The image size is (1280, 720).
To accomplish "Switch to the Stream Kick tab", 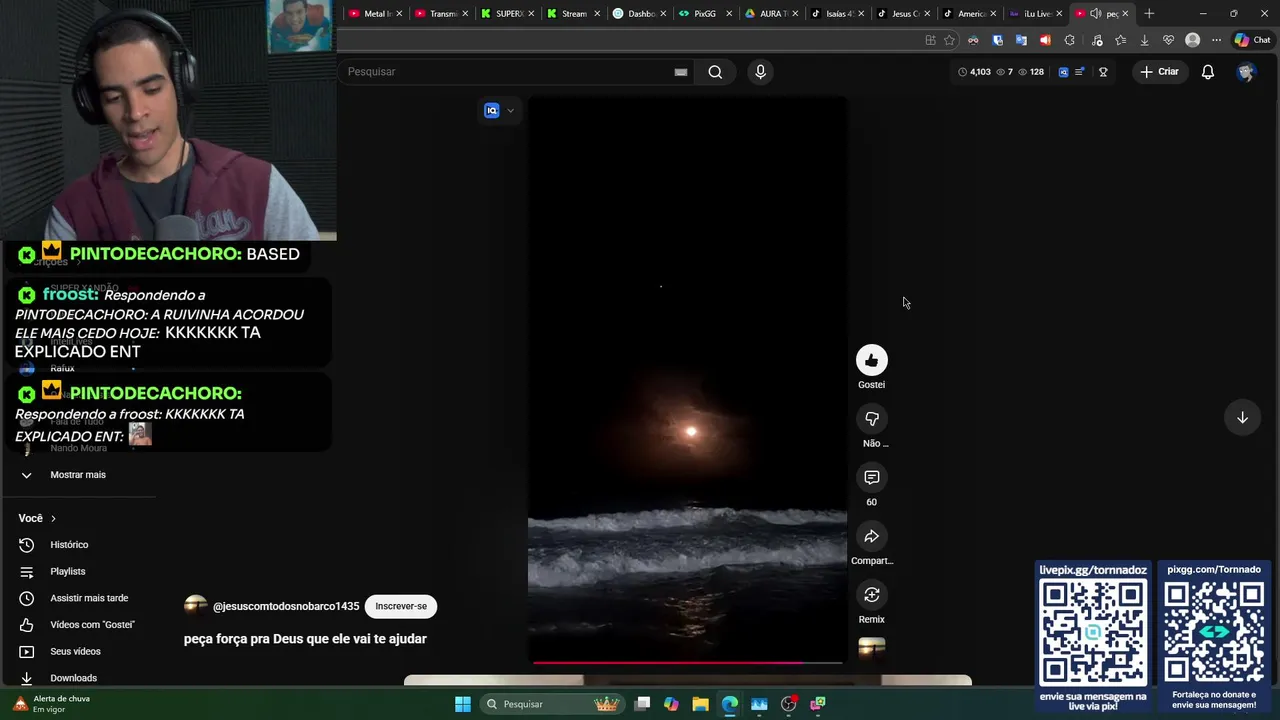I will tap(574, 14).
